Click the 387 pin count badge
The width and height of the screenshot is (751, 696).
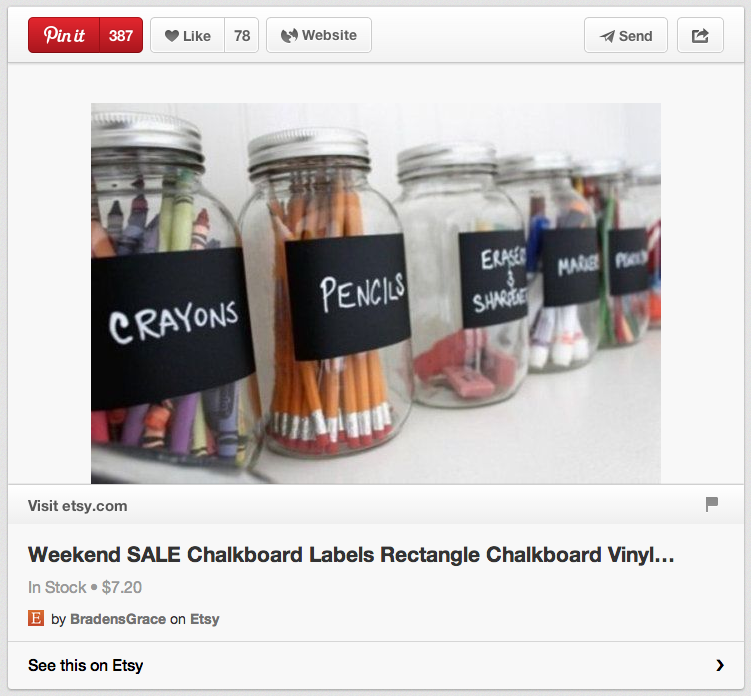[x=121, y=35]
